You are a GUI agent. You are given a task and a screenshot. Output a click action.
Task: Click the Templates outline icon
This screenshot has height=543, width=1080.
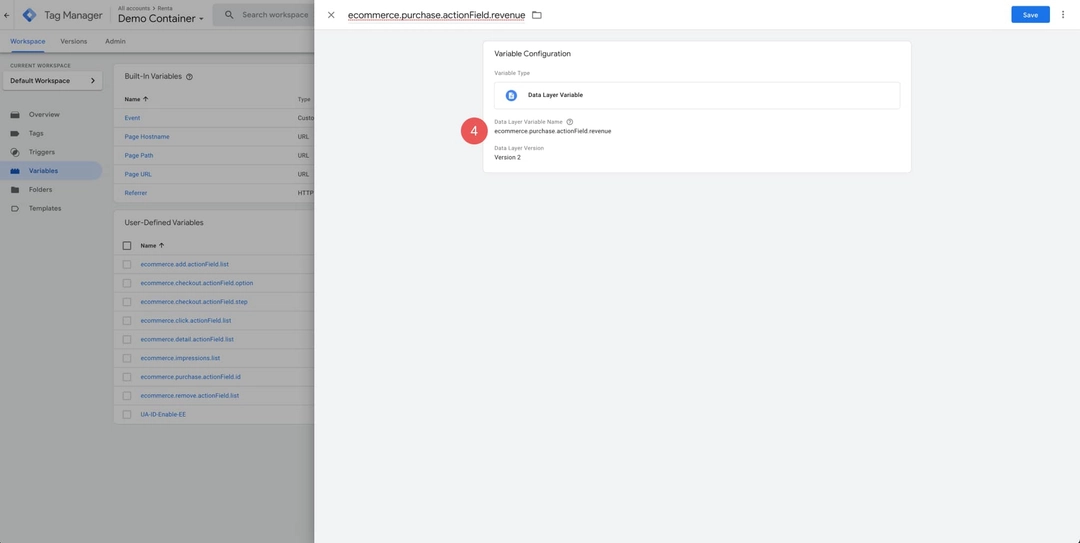pos(15,208)
